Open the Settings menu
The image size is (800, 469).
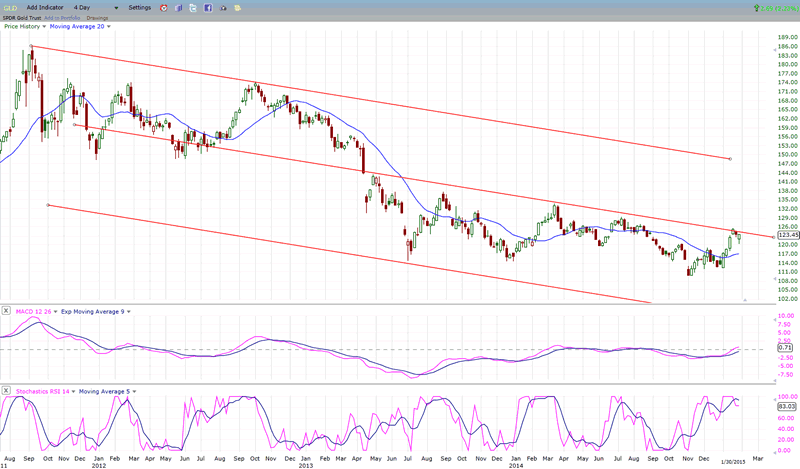(140, 7)
